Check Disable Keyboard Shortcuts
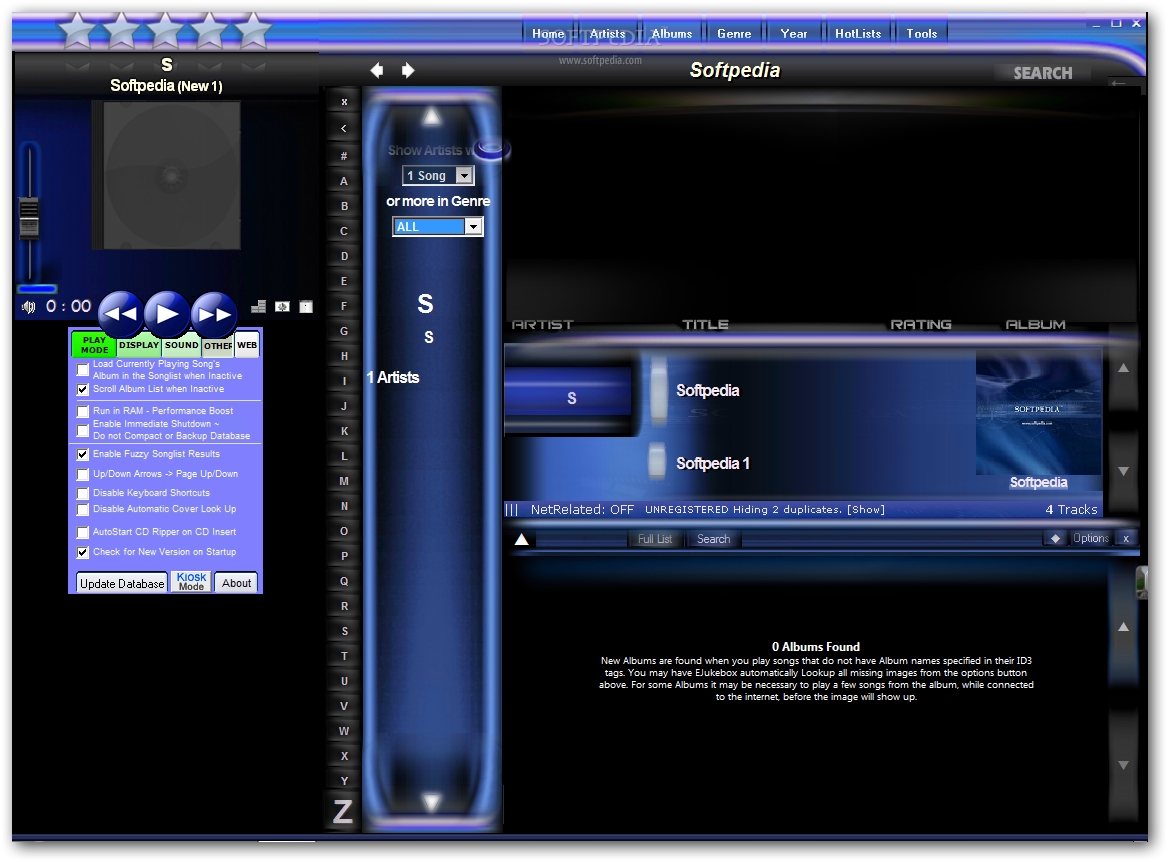This screenshot has width=1168, height=862. (82, 492)
